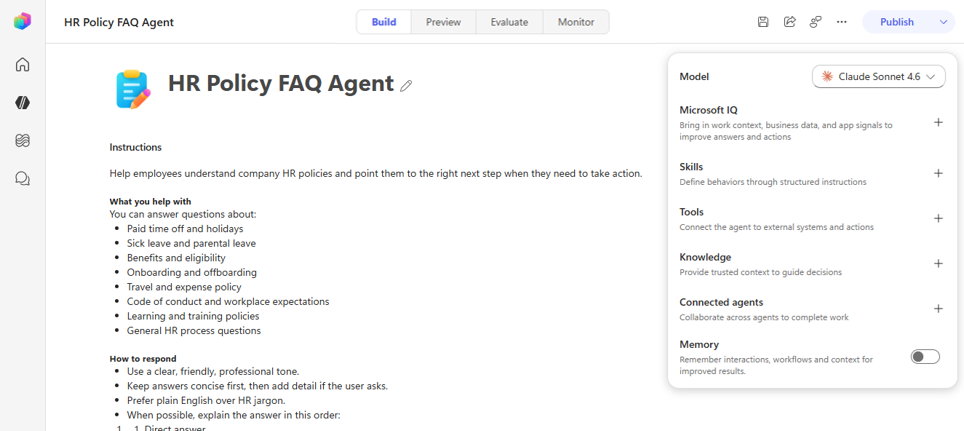Screen dimensions: 964x431
Task: Click the Connected agents section heading
Action: pyautogui.click(x=721, y=302)
